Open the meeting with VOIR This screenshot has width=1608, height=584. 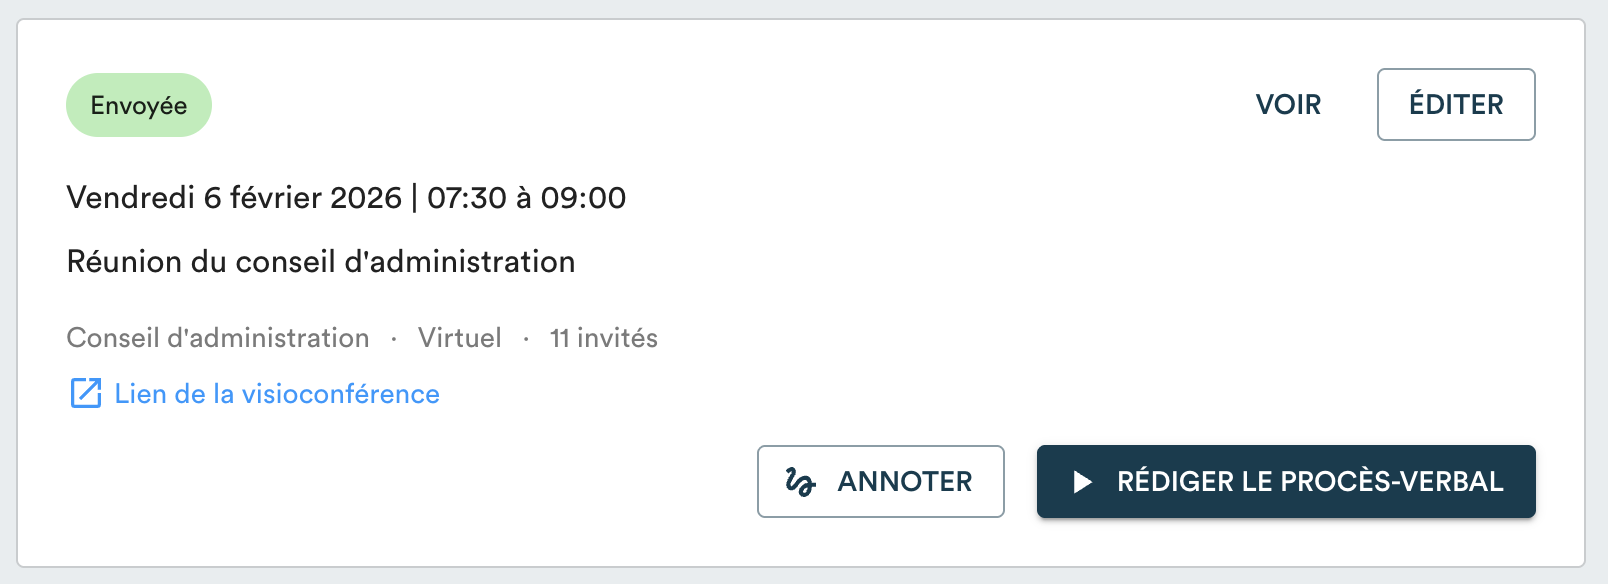coord(1288,105)
